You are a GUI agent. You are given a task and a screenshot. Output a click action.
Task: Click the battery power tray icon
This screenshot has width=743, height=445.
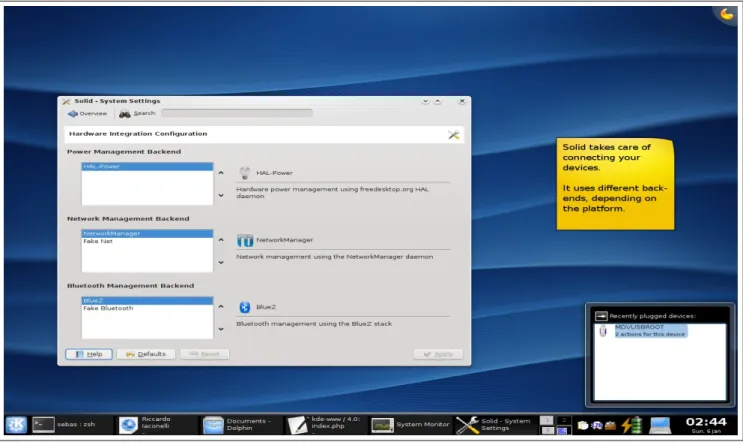632,425
